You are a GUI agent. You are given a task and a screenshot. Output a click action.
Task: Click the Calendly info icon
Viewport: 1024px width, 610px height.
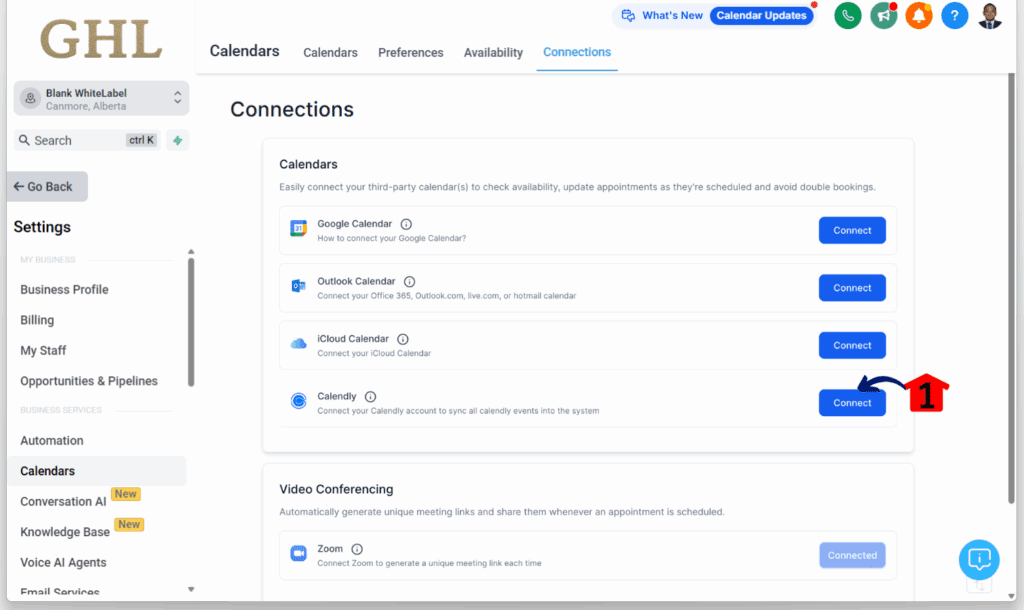click(370, 396)
